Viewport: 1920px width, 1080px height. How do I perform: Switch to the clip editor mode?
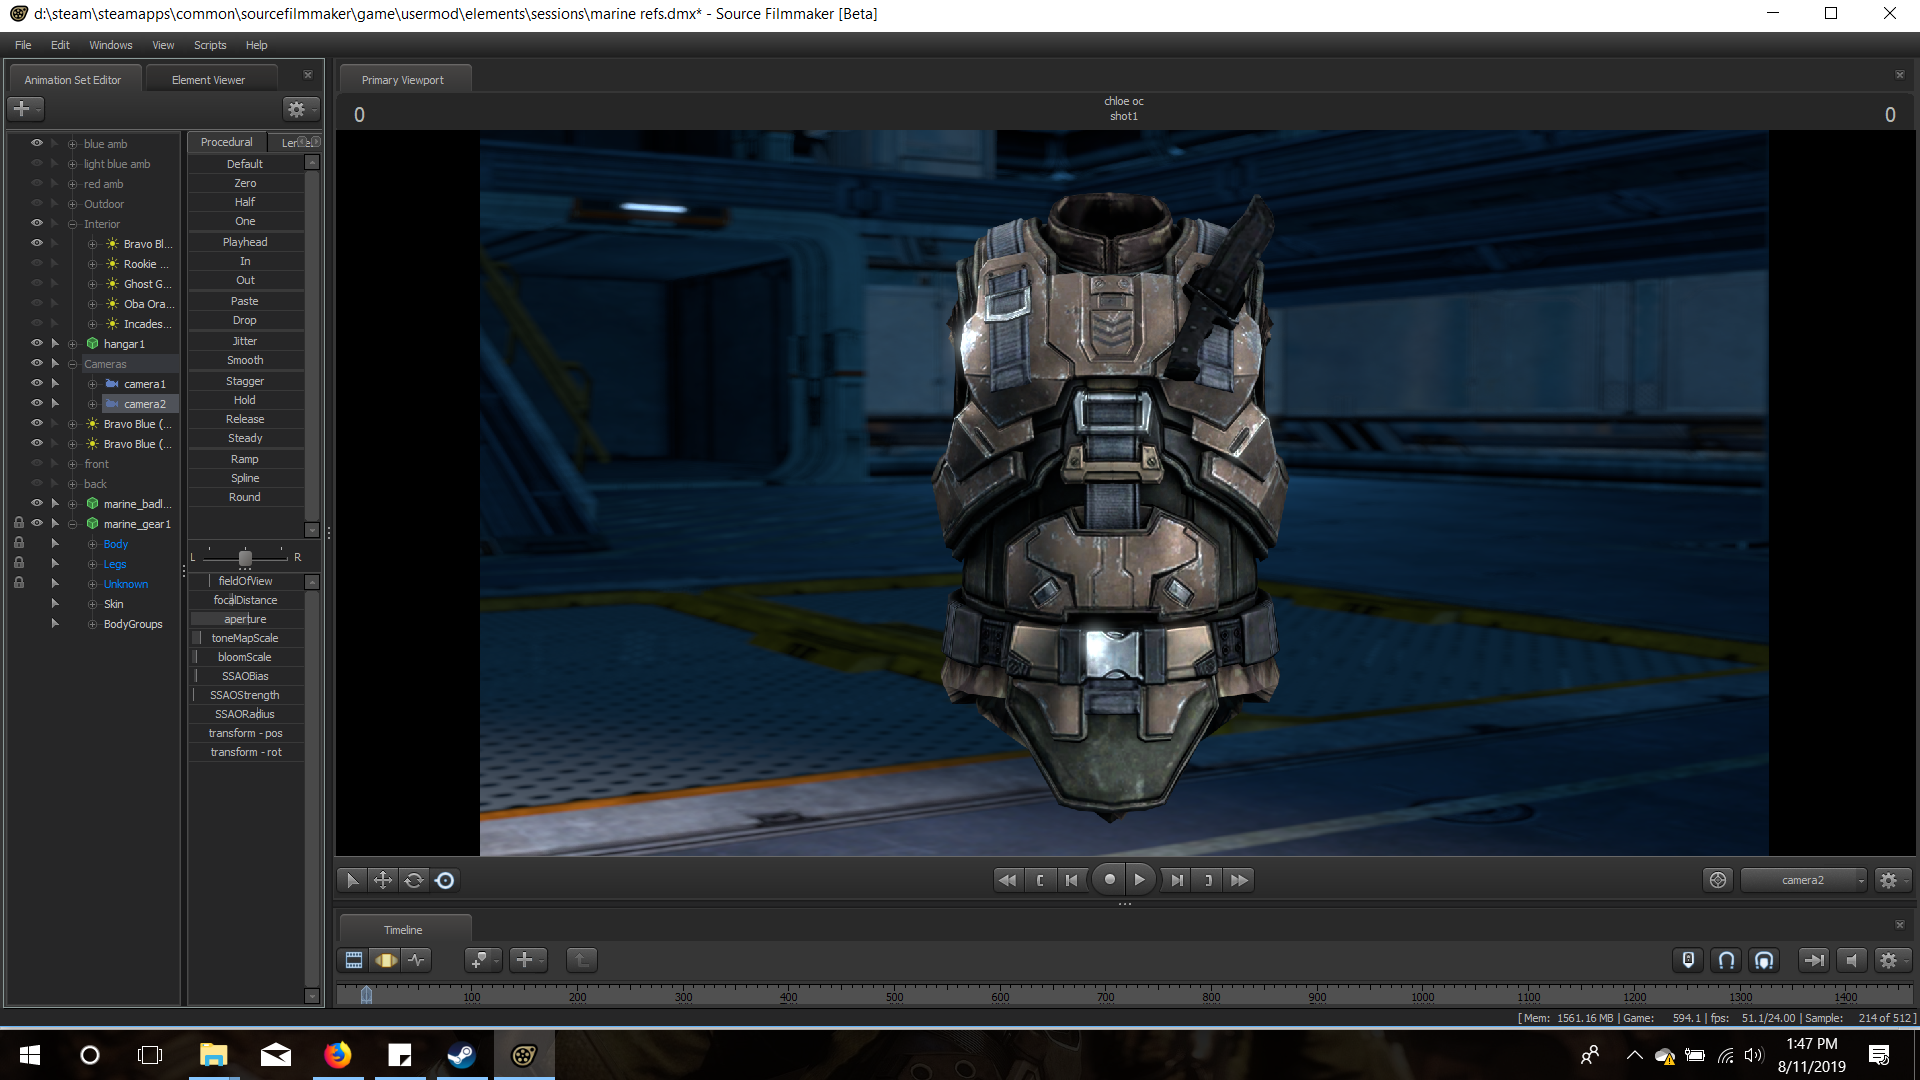click(x=354, y=960)
